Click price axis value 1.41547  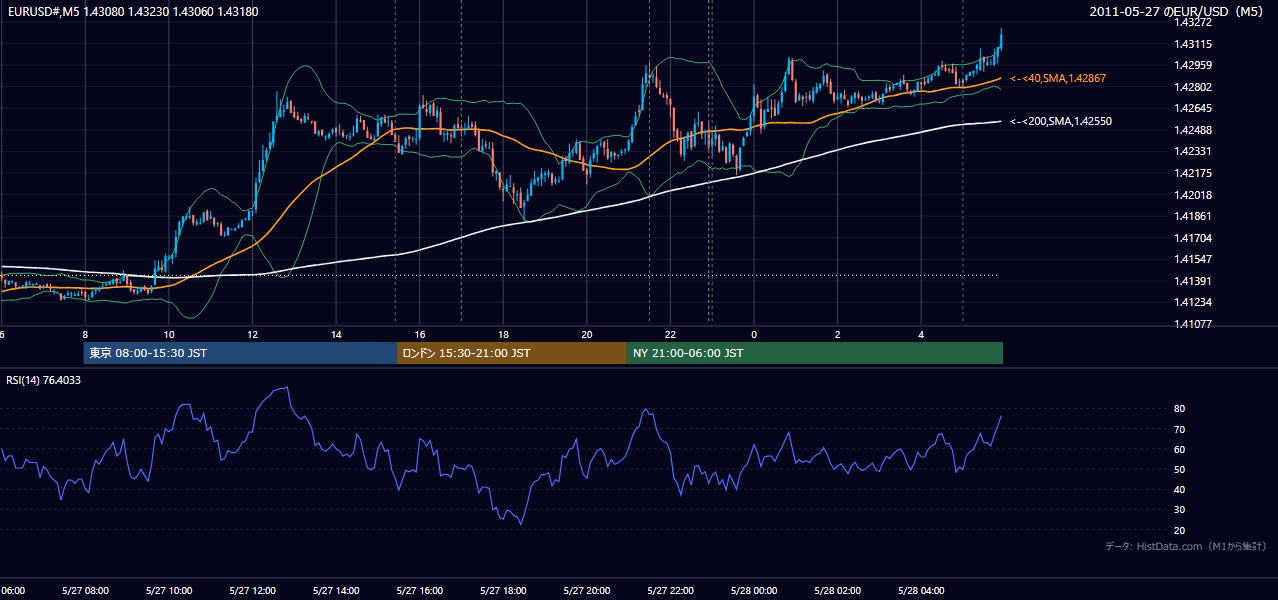coord(1193,259)
